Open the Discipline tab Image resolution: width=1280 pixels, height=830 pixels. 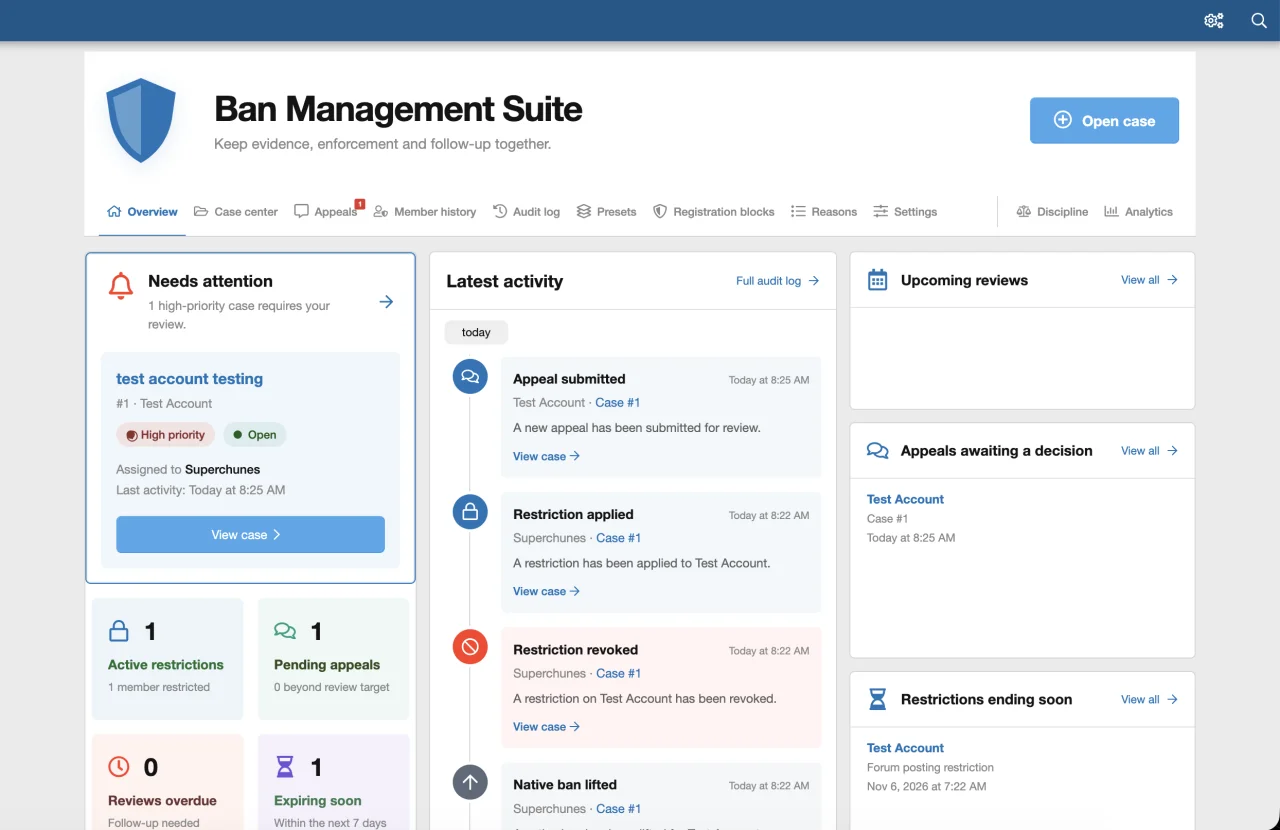coord(1051,212)
